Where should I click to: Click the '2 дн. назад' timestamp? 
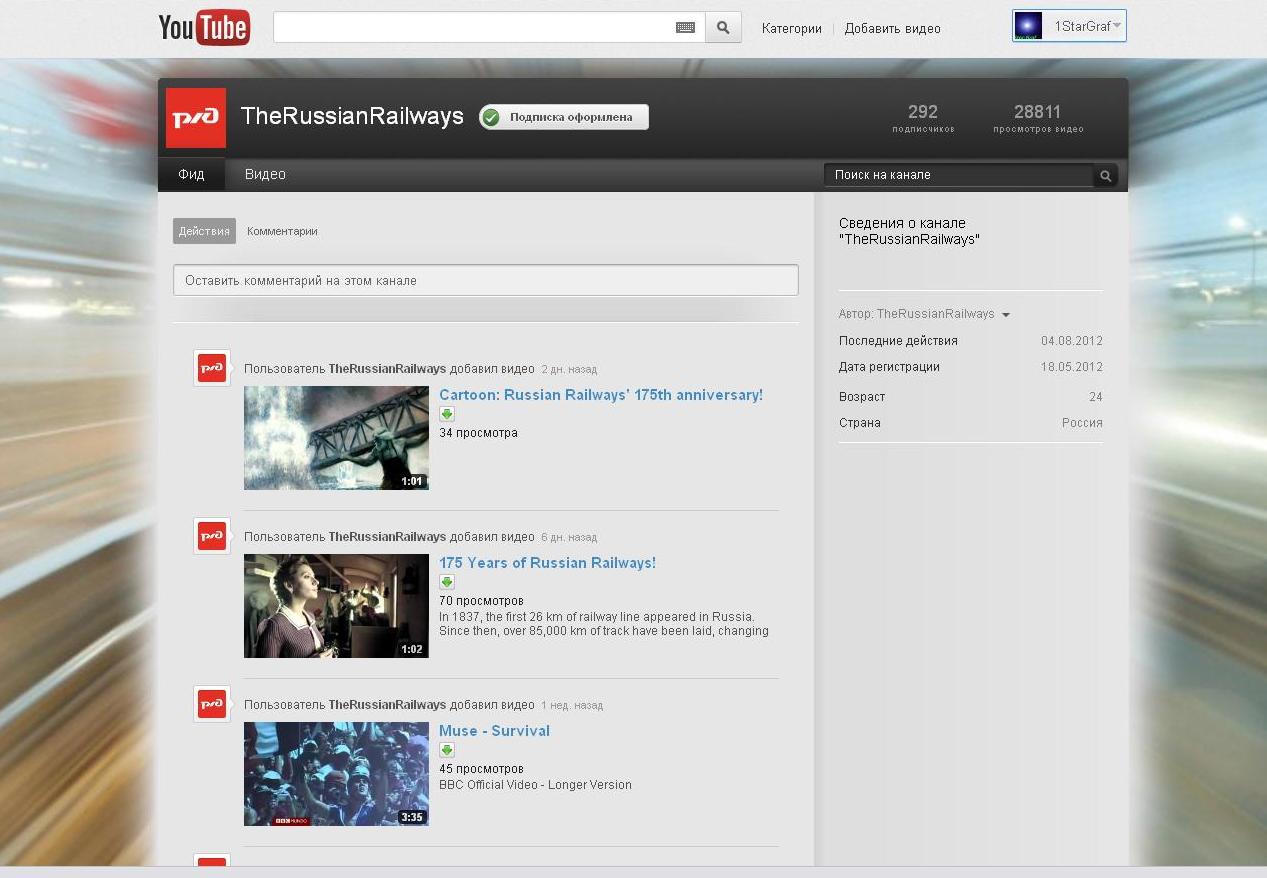click(x=569, y=369)
